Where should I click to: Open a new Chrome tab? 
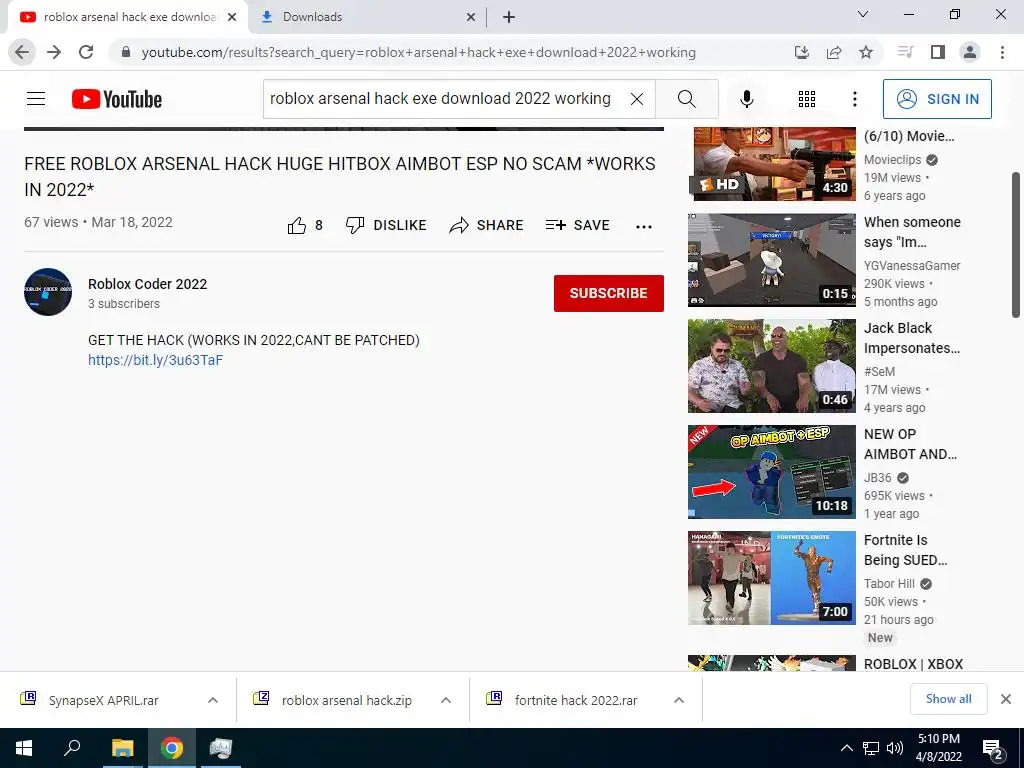pos(509,17)
